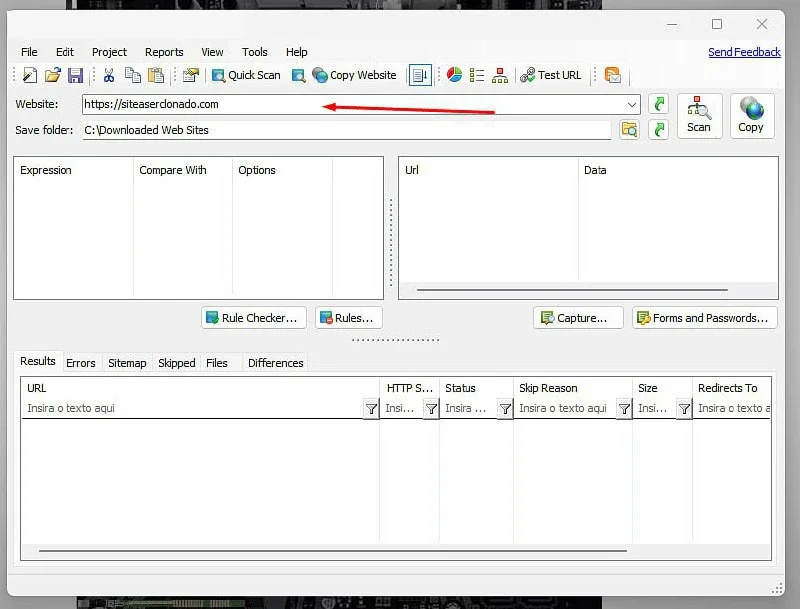Open project using folder toolbar icon
800x609 pixels.
coord(52,75)
